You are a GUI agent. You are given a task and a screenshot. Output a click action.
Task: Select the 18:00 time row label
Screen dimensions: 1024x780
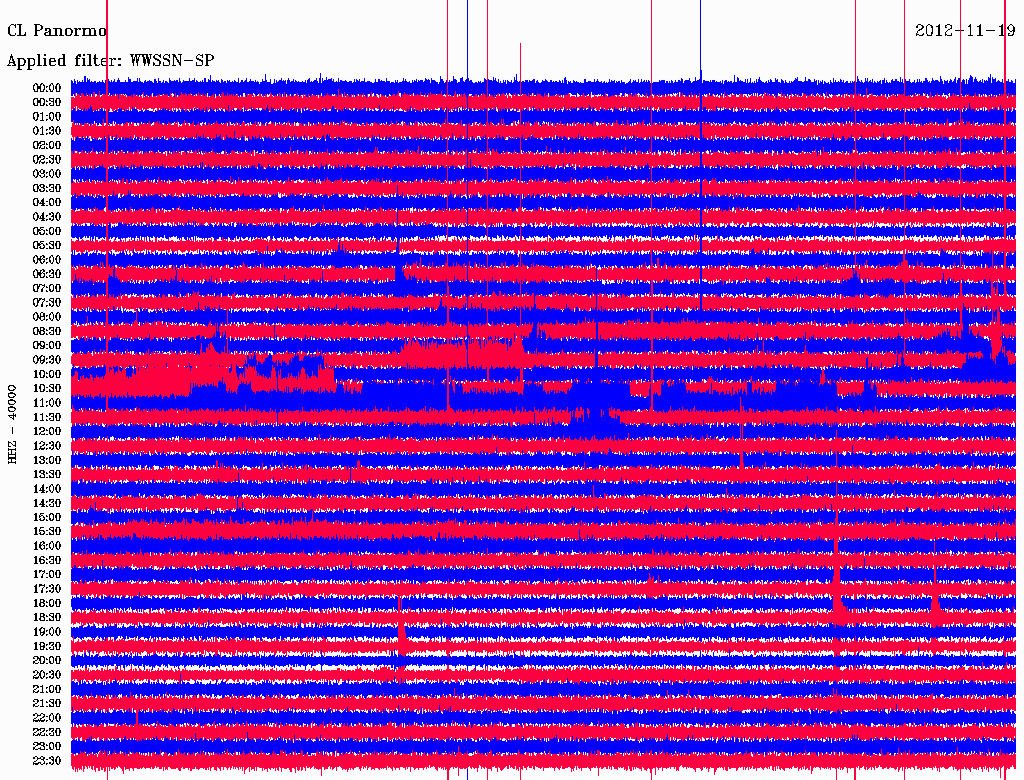pos(47,603)
